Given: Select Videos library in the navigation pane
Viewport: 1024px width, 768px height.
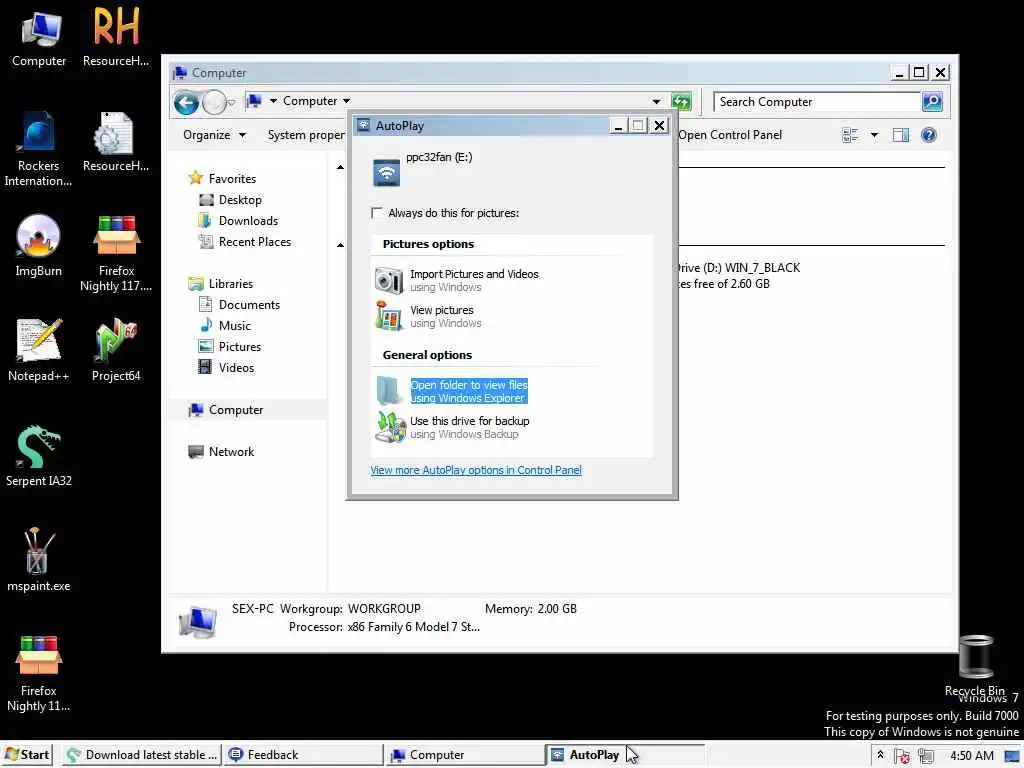Looking at the screenshot, I should coord(226,367).
